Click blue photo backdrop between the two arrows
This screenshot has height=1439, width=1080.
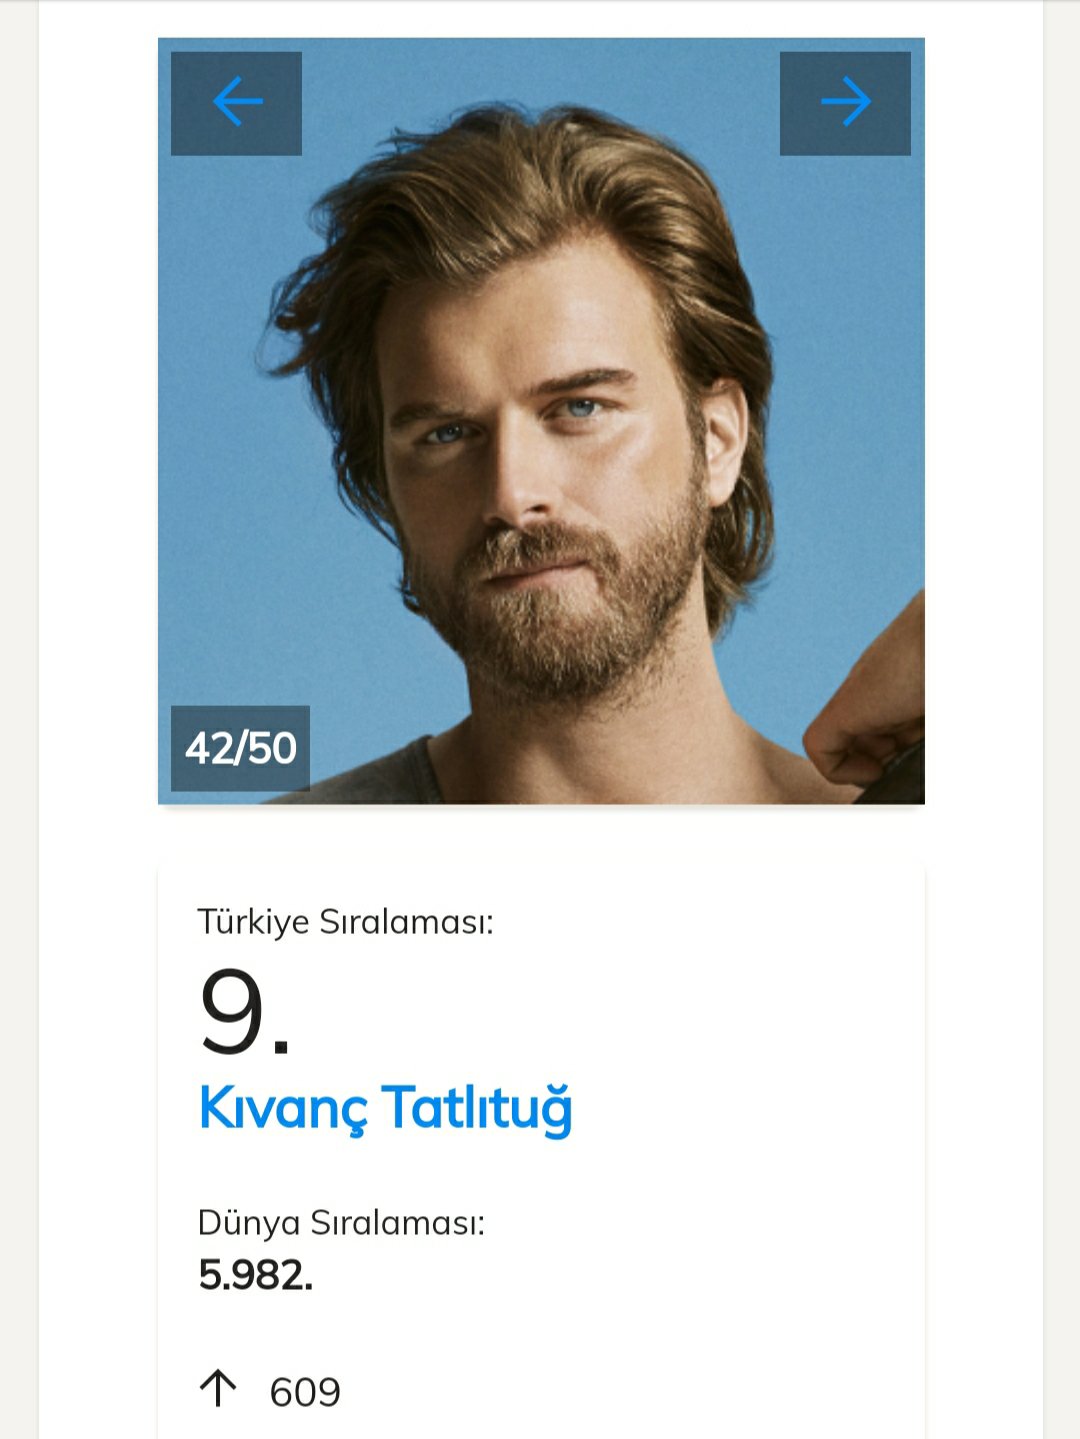pyautogui.click(x=540, y=75)
